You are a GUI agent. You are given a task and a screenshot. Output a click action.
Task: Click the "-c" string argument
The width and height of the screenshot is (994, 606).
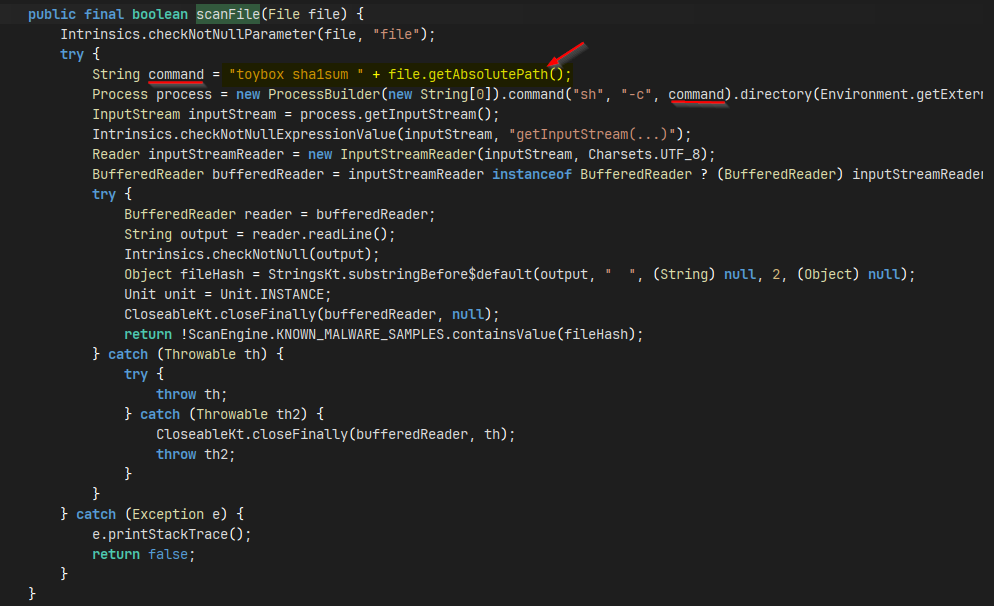(x=636, y=94)
